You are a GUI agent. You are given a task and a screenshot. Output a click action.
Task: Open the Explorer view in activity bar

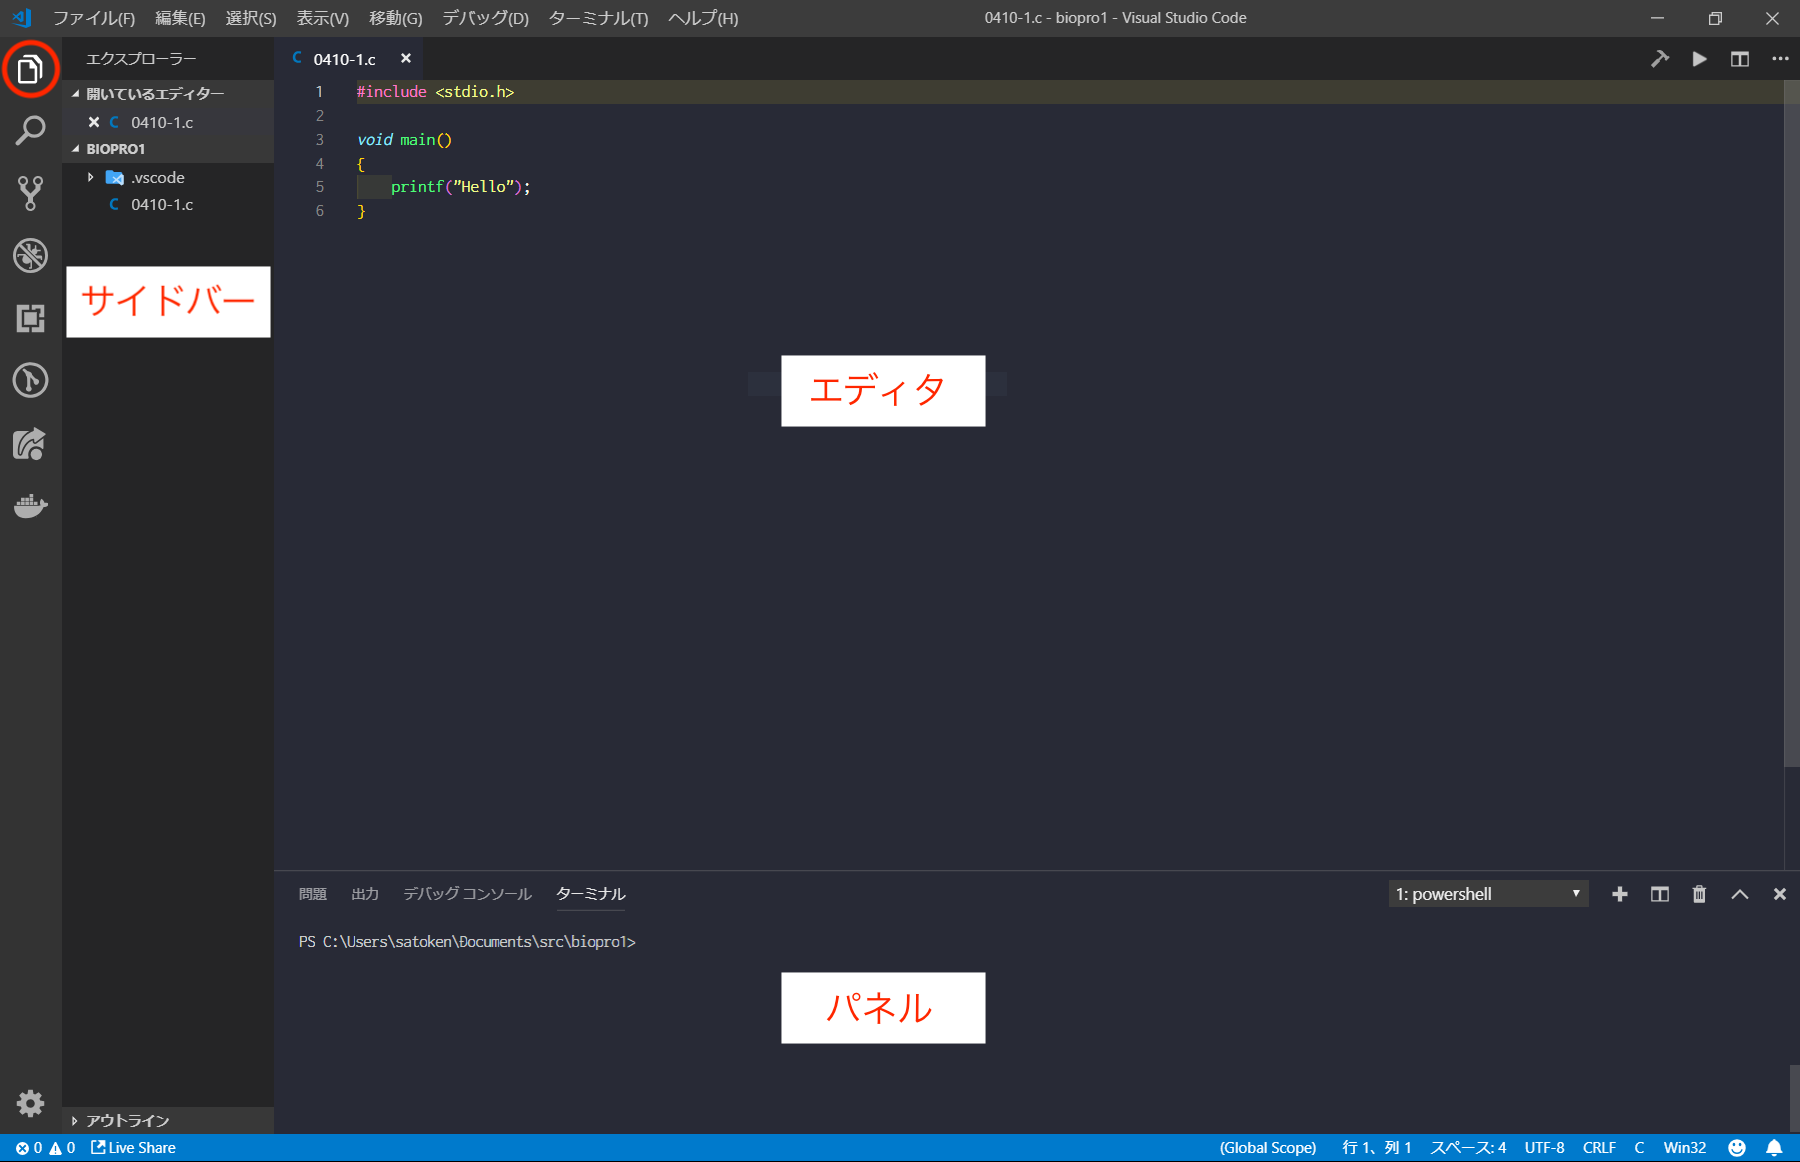(30, 69)
